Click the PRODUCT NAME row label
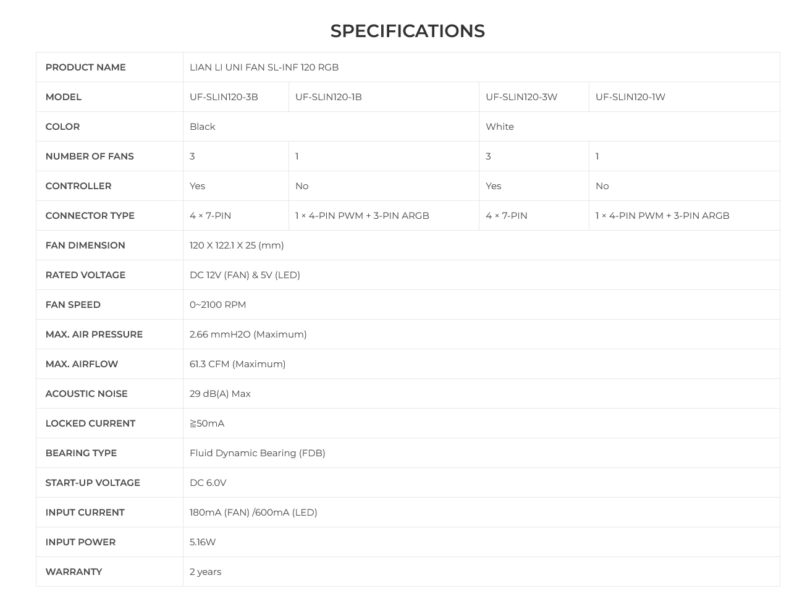 [84, 67]
